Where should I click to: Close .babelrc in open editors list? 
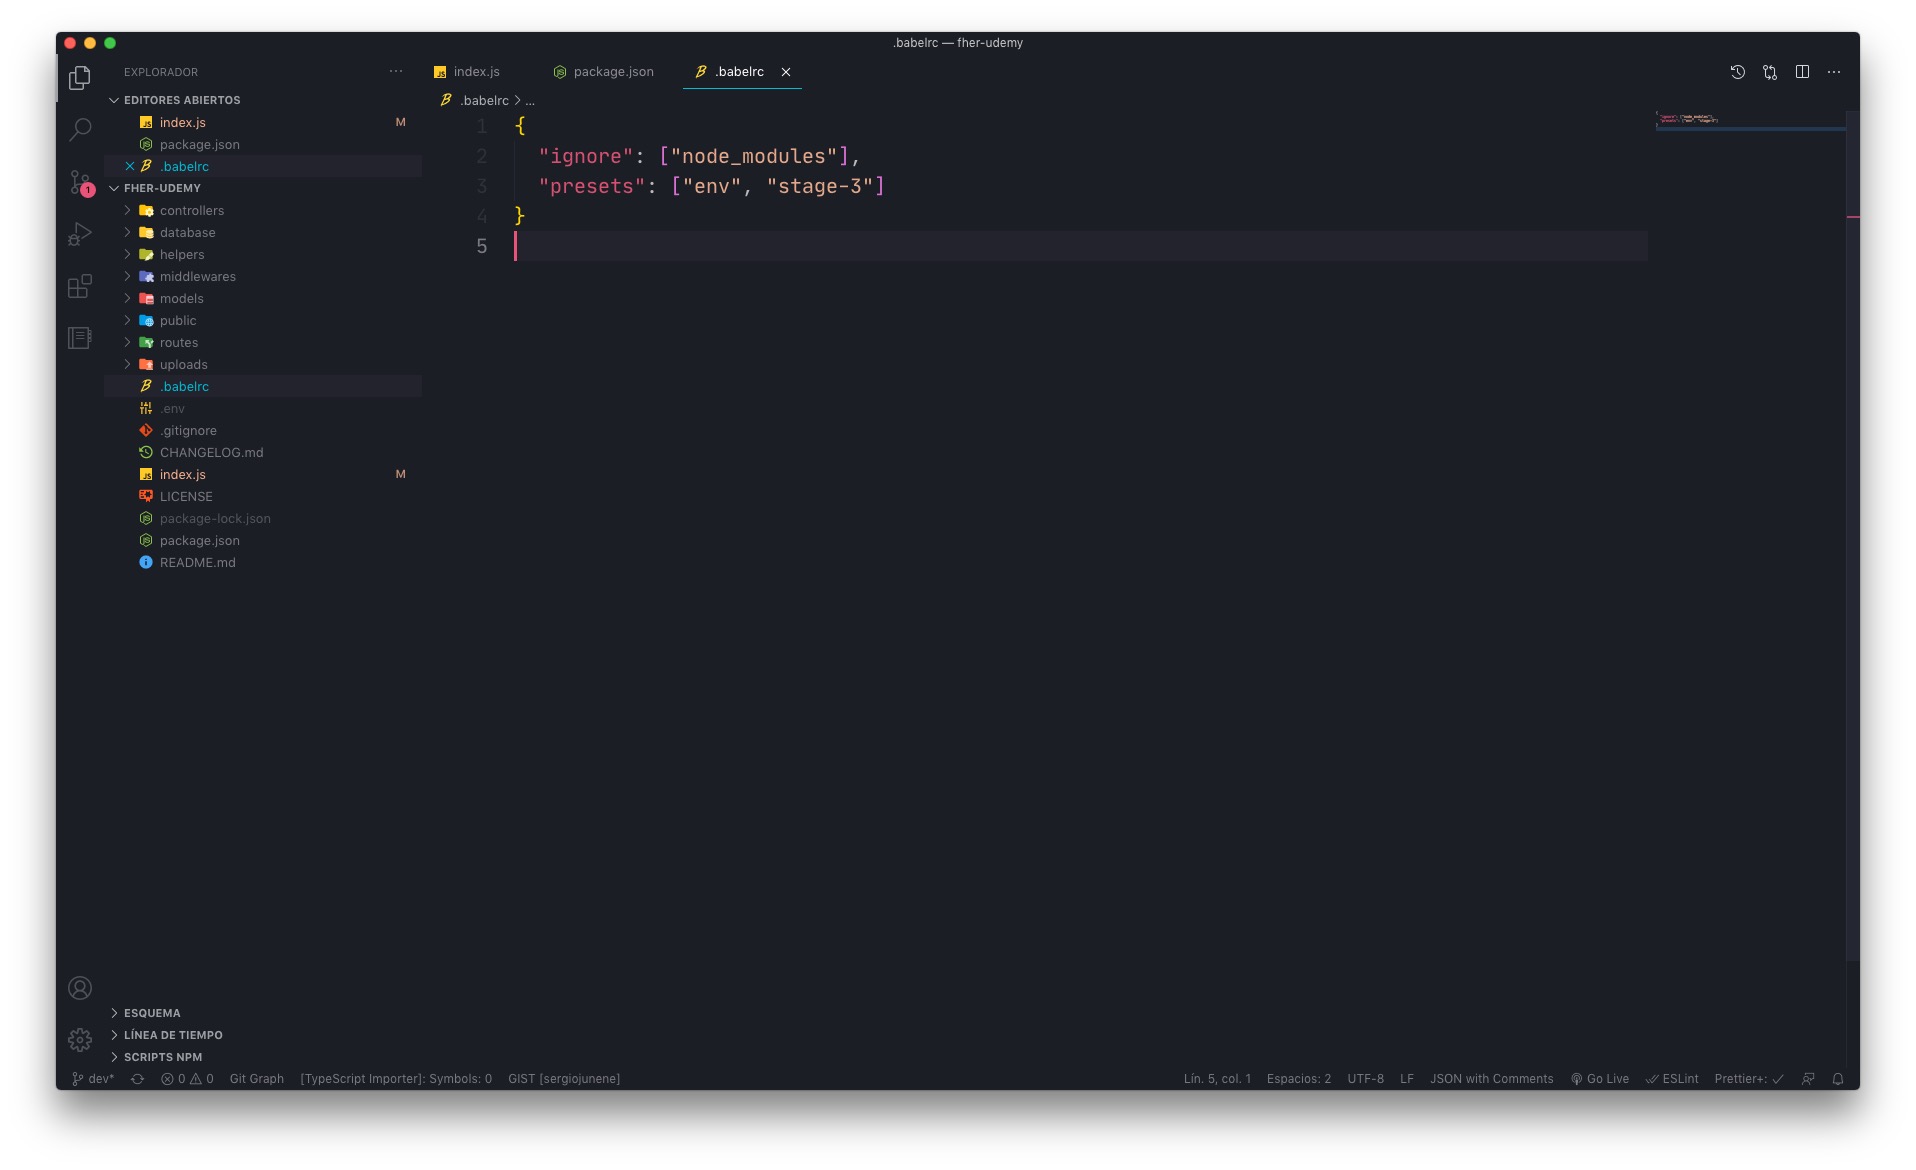[x=130, y=166]
